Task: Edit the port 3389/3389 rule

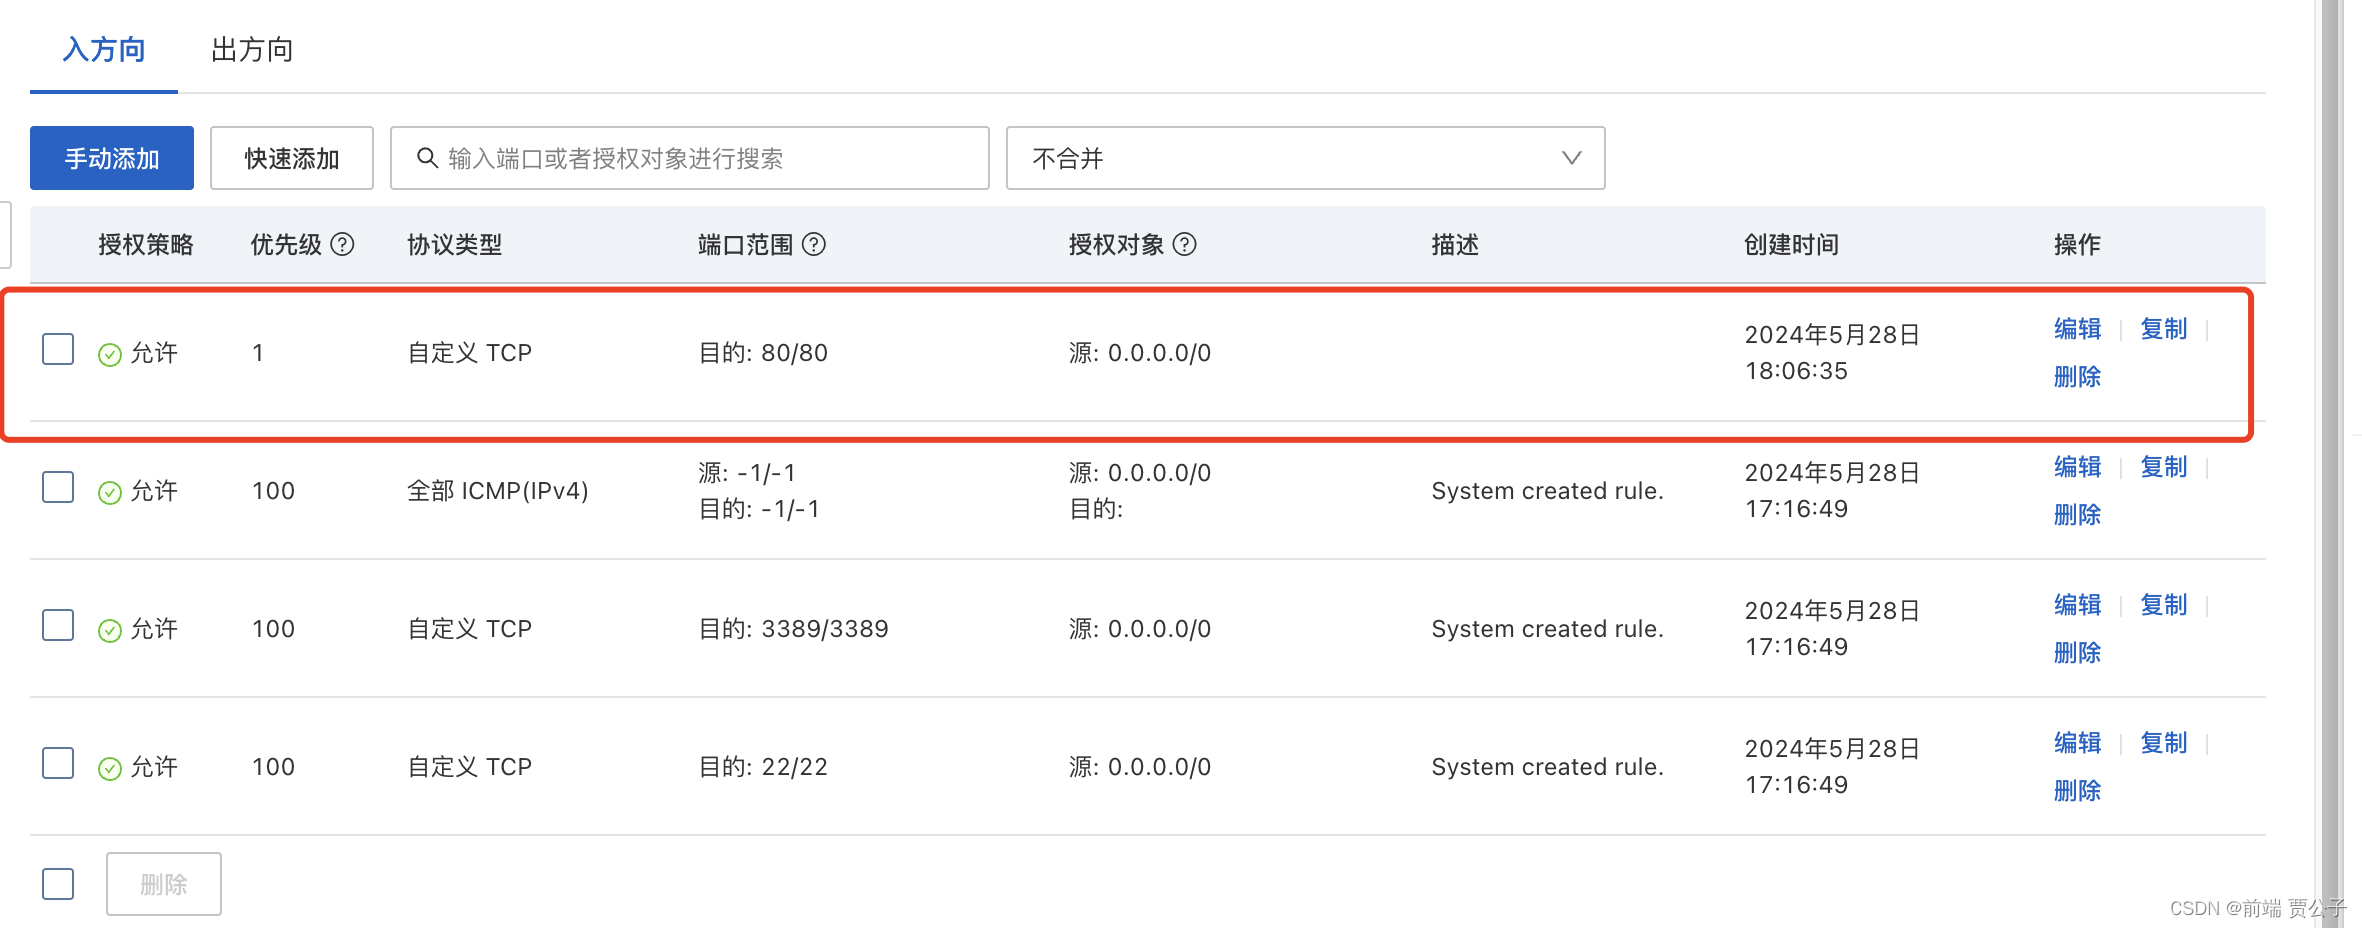Action: pyautogui.click(x=2077, y=605)
